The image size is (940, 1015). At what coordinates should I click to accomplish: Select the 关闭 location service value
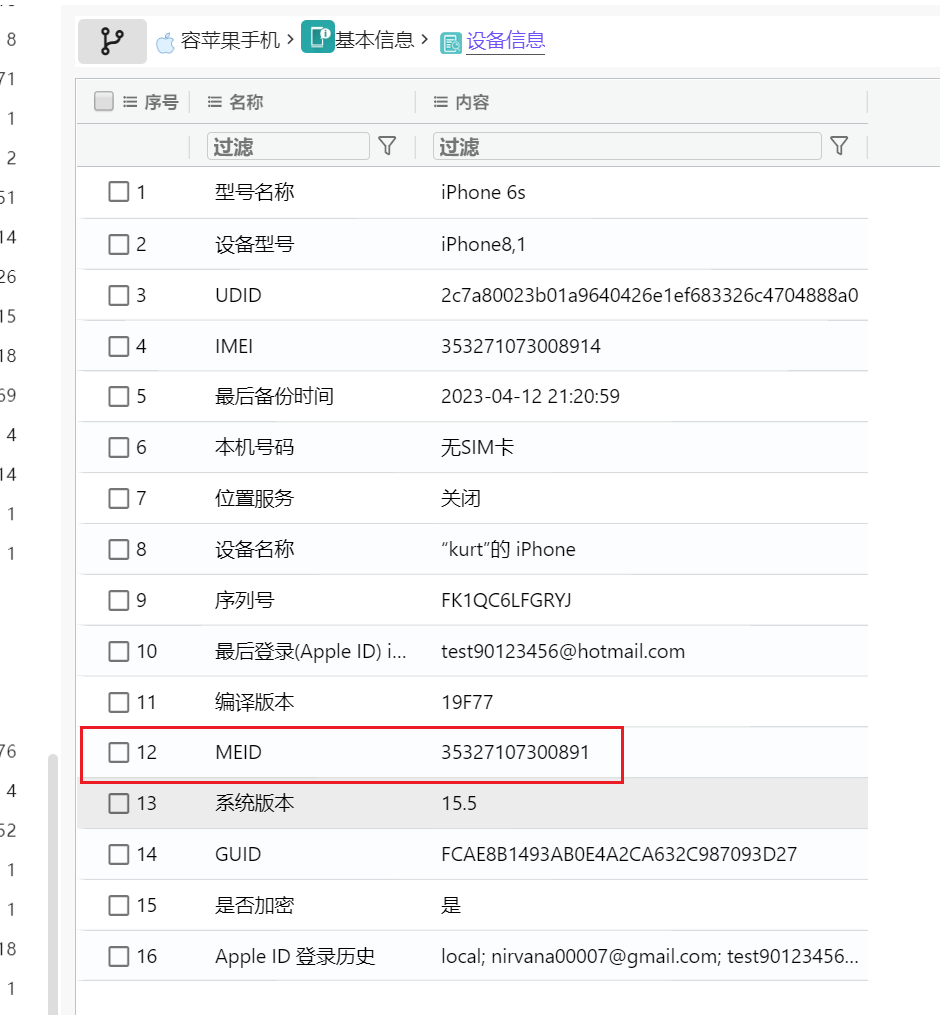coord(460,498)
